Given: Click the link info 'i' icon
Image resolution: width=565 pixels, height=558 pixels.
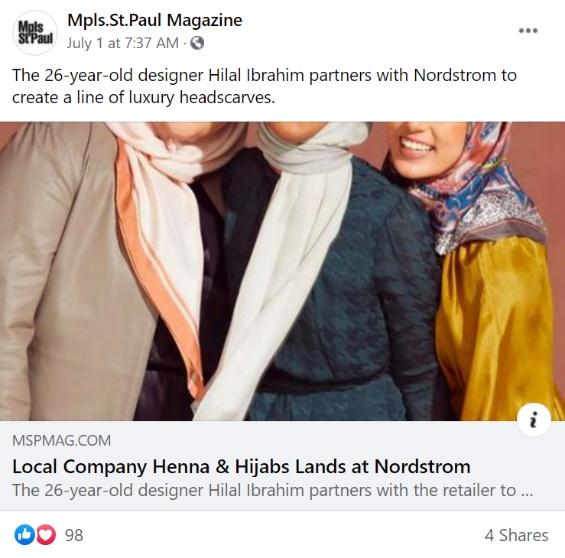Looking at the screenshot, I should click(x=534, y=420).
